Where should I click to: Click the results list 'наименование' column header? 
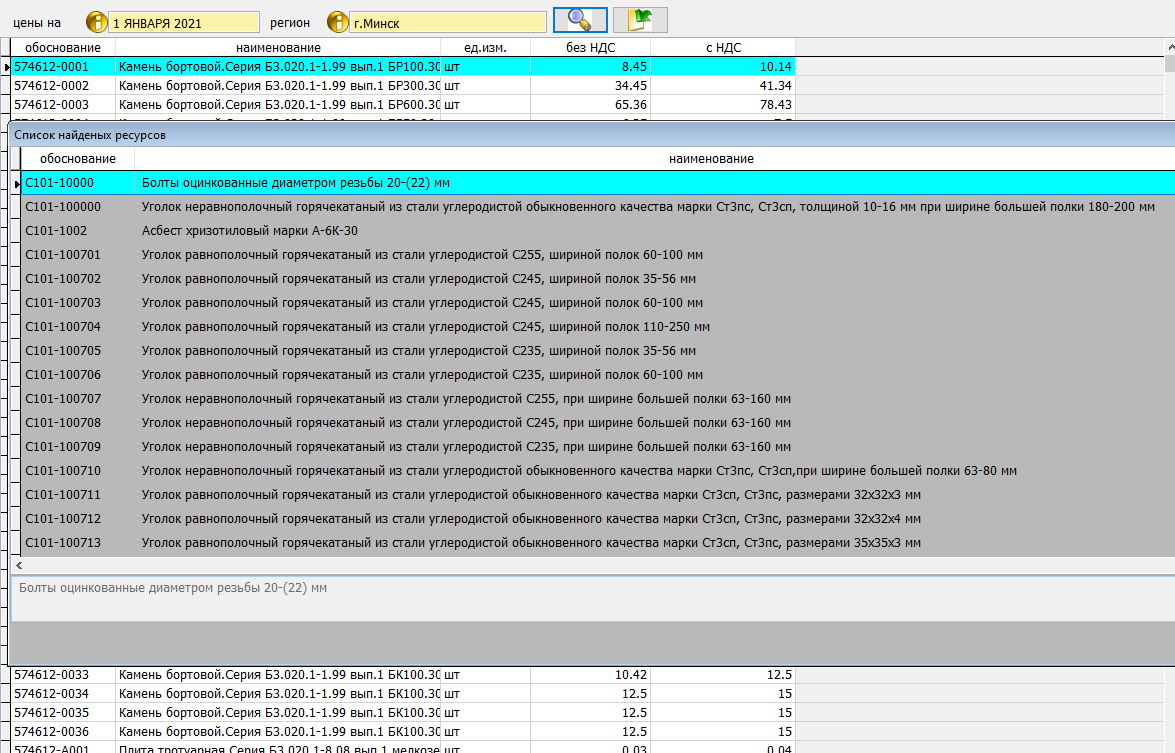pyautogui.click(x=711, y=159)
